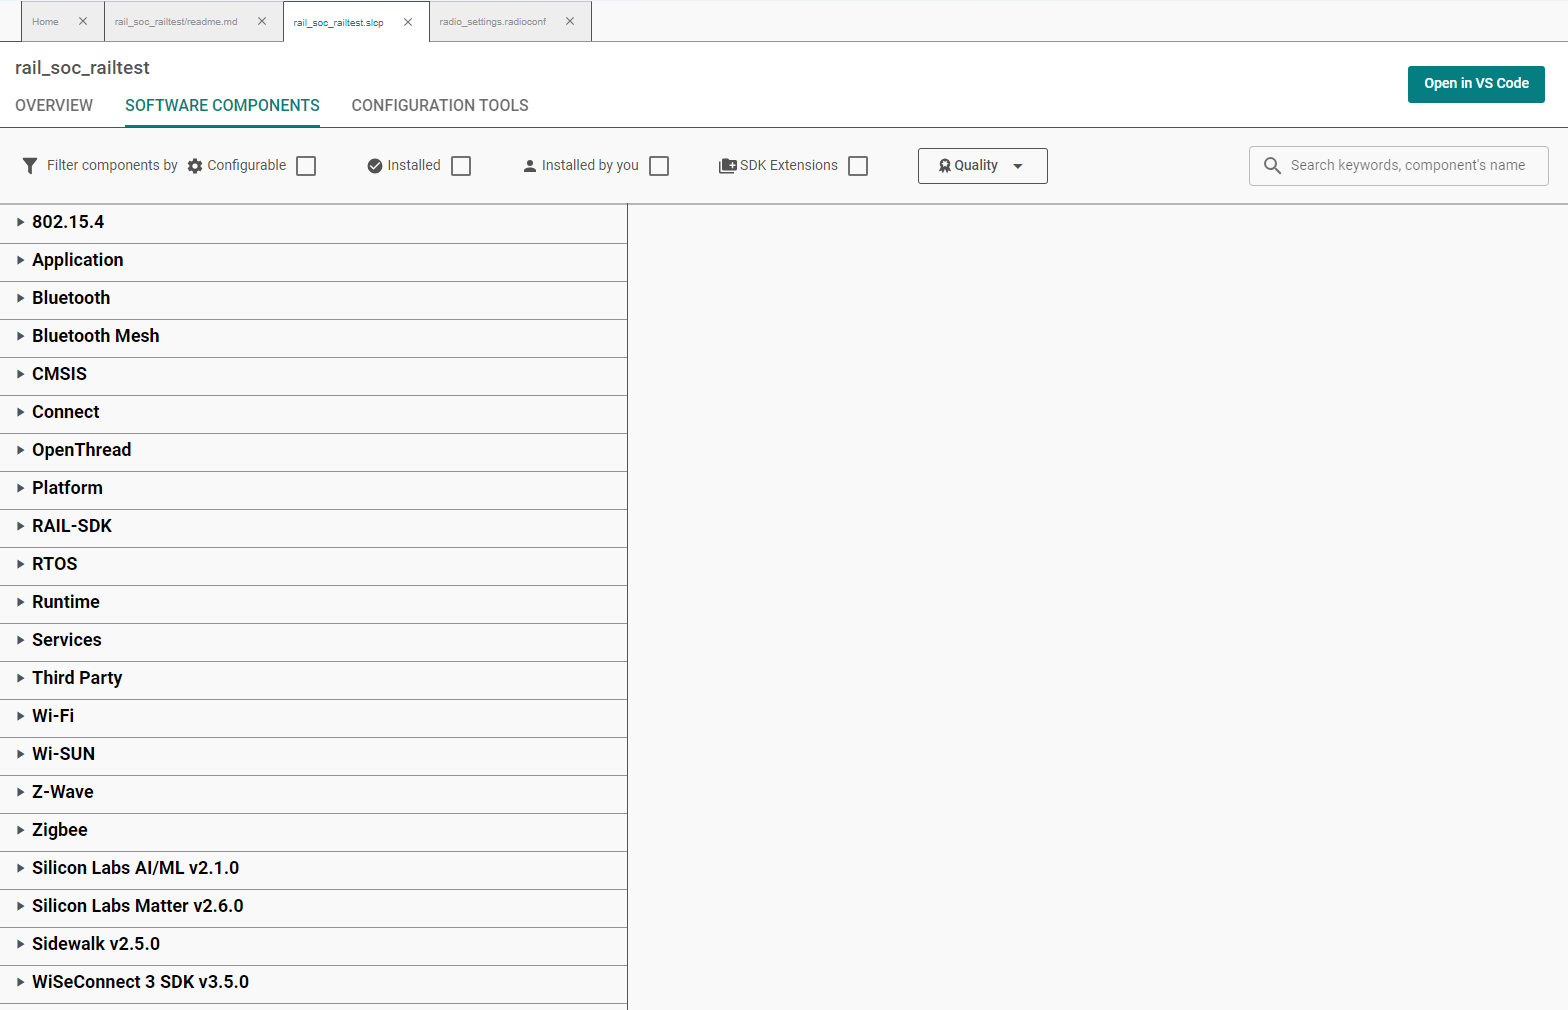1568x1010 pixels.
Task: Close the Home tab
Action: pos(83,21)
